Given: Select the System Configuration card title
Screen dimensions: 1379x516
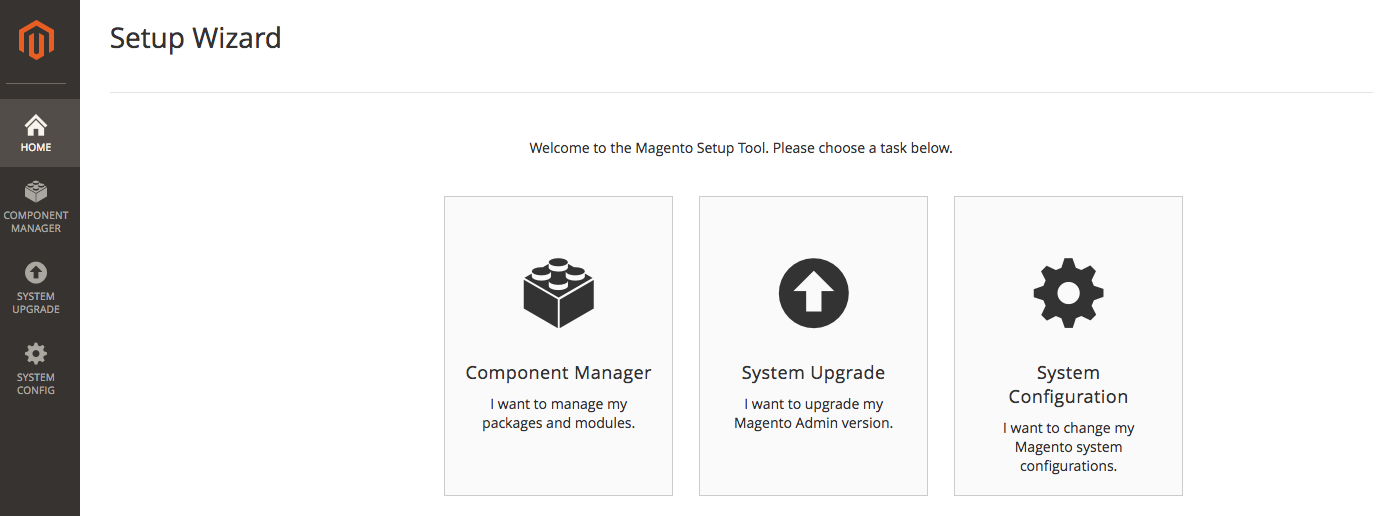Looking at the screenshot, I should click(1068, 385).
